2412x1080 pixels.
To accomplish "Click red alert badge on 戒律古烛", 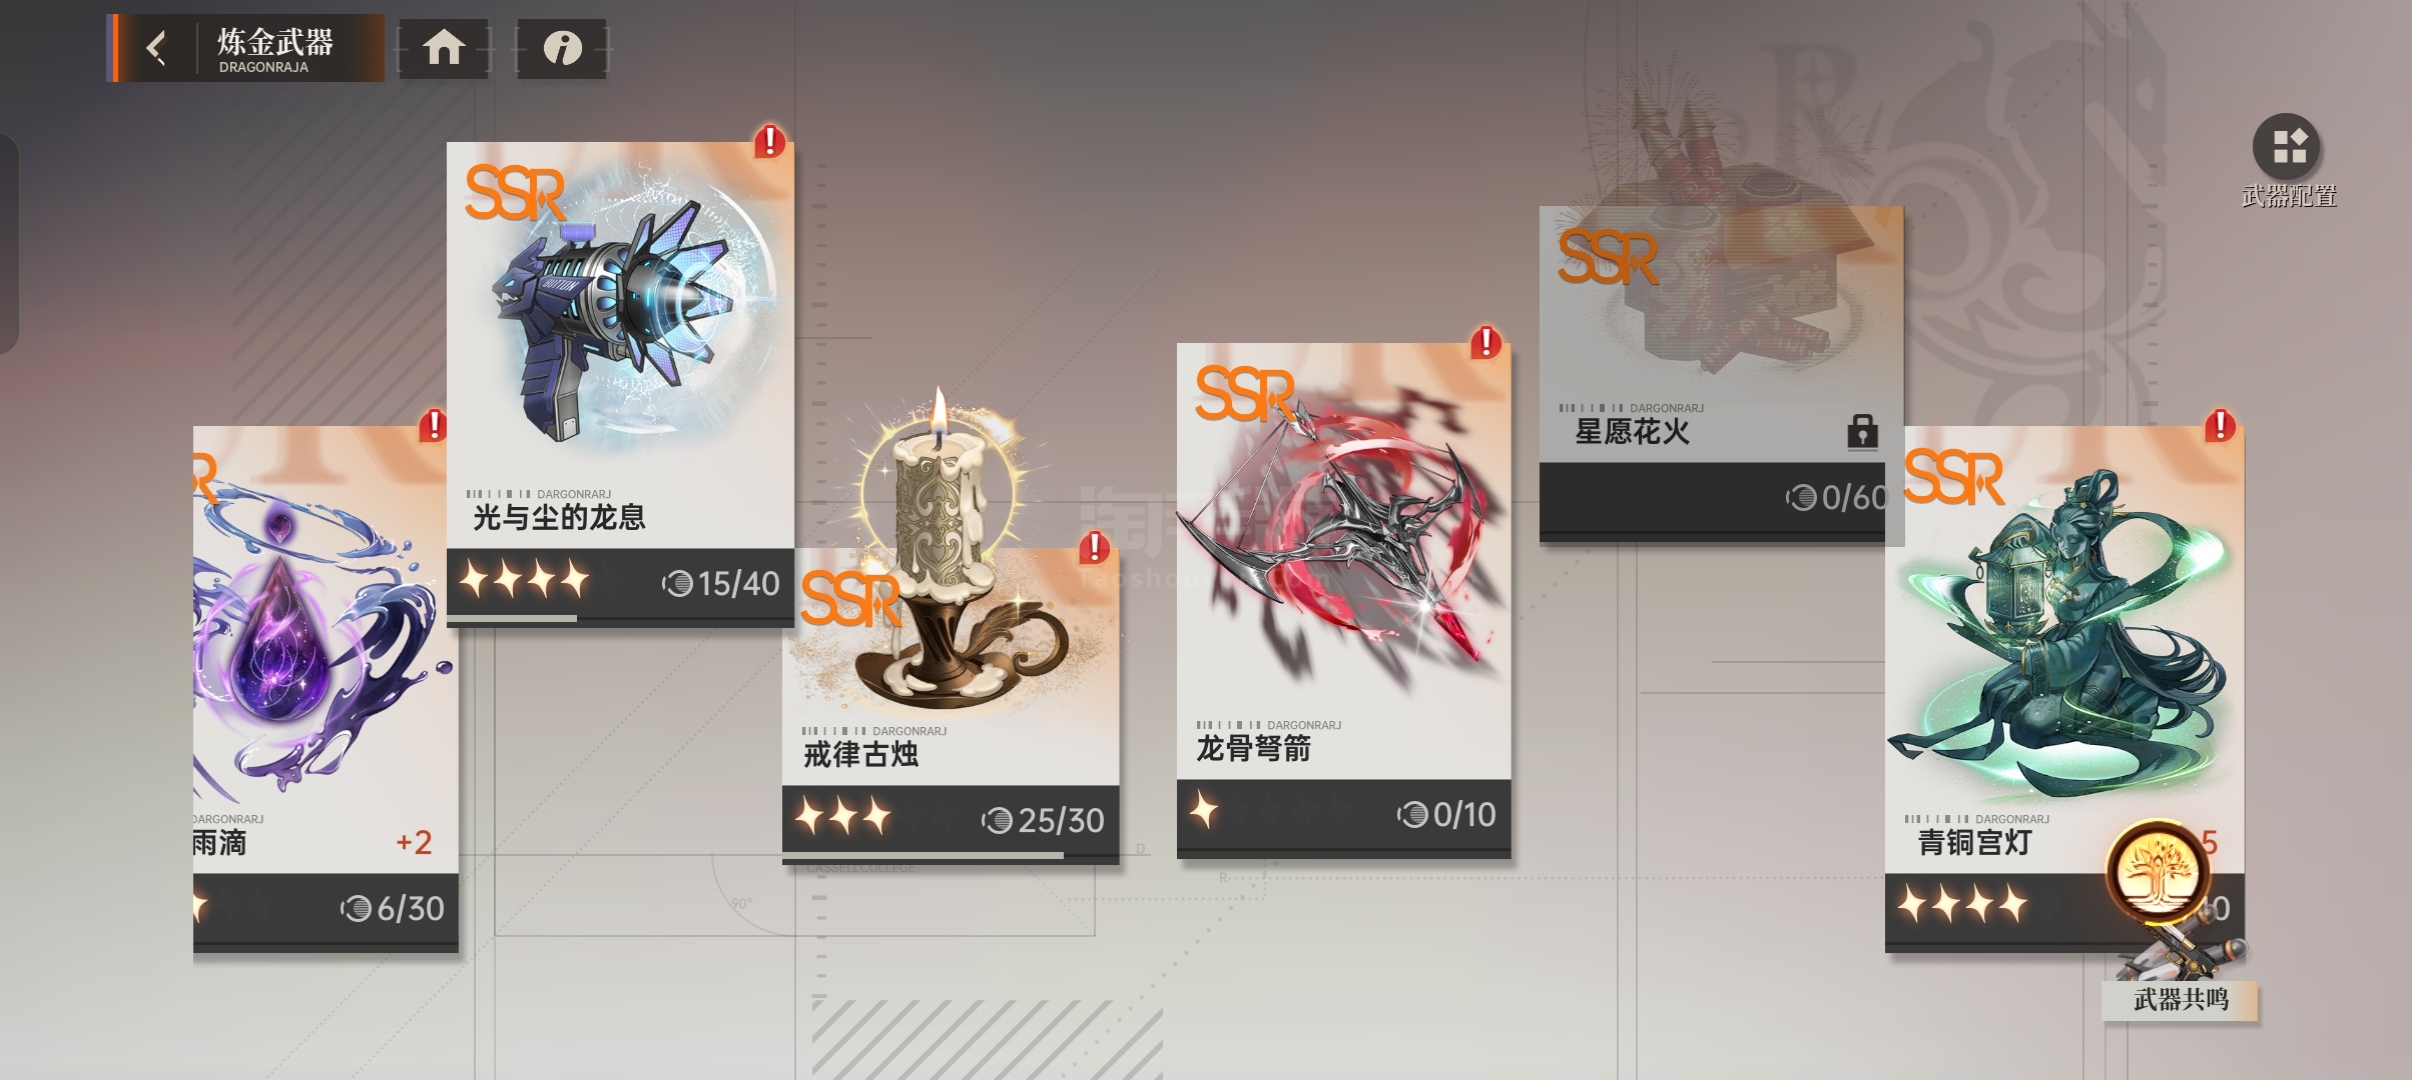I will coord(1094,547).
